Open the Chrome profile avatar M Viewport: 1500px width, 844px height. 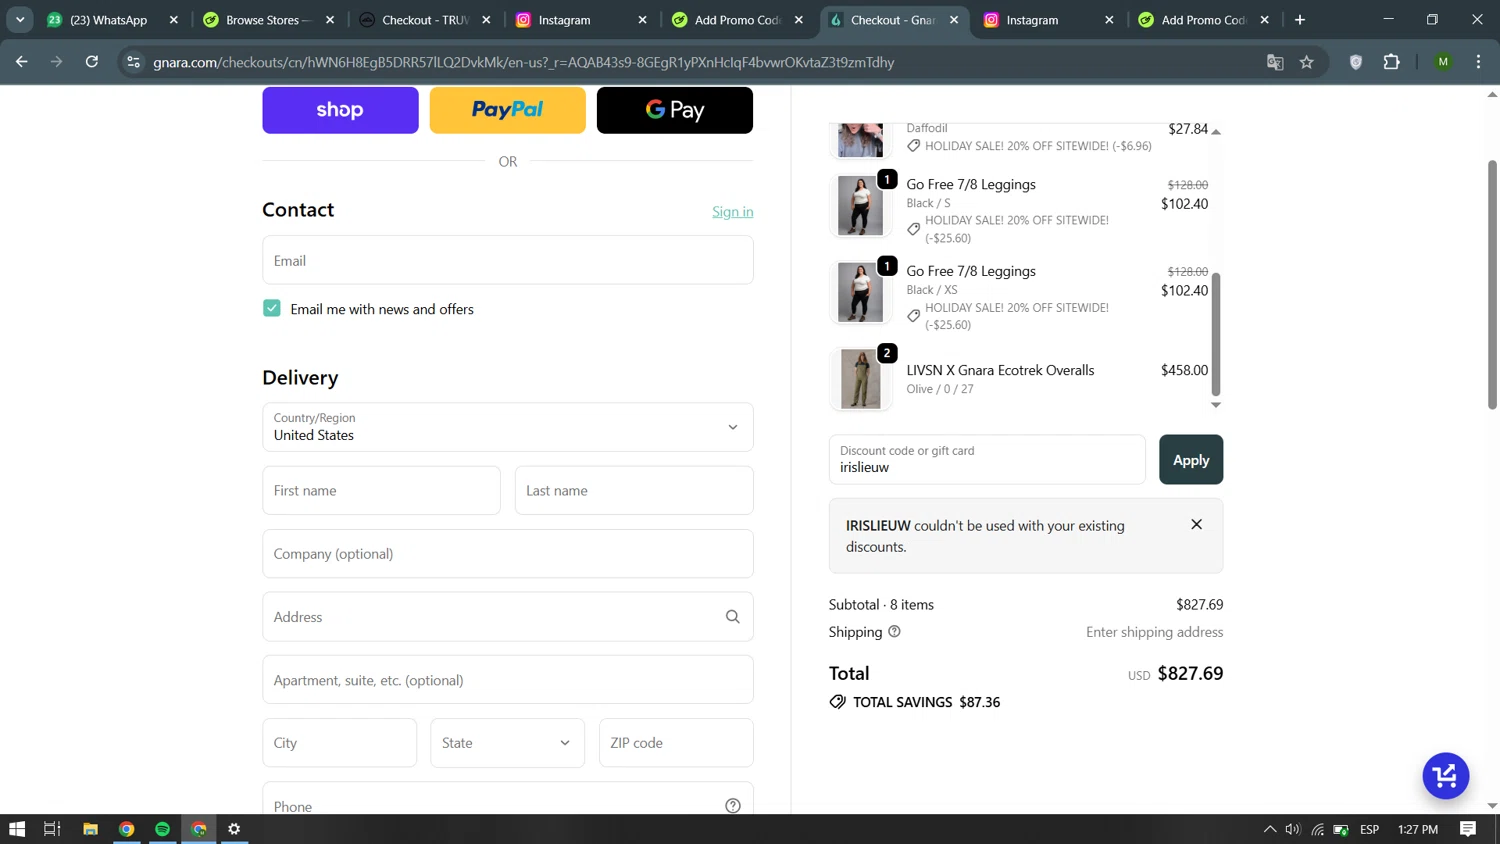(x=1443, y=62)
